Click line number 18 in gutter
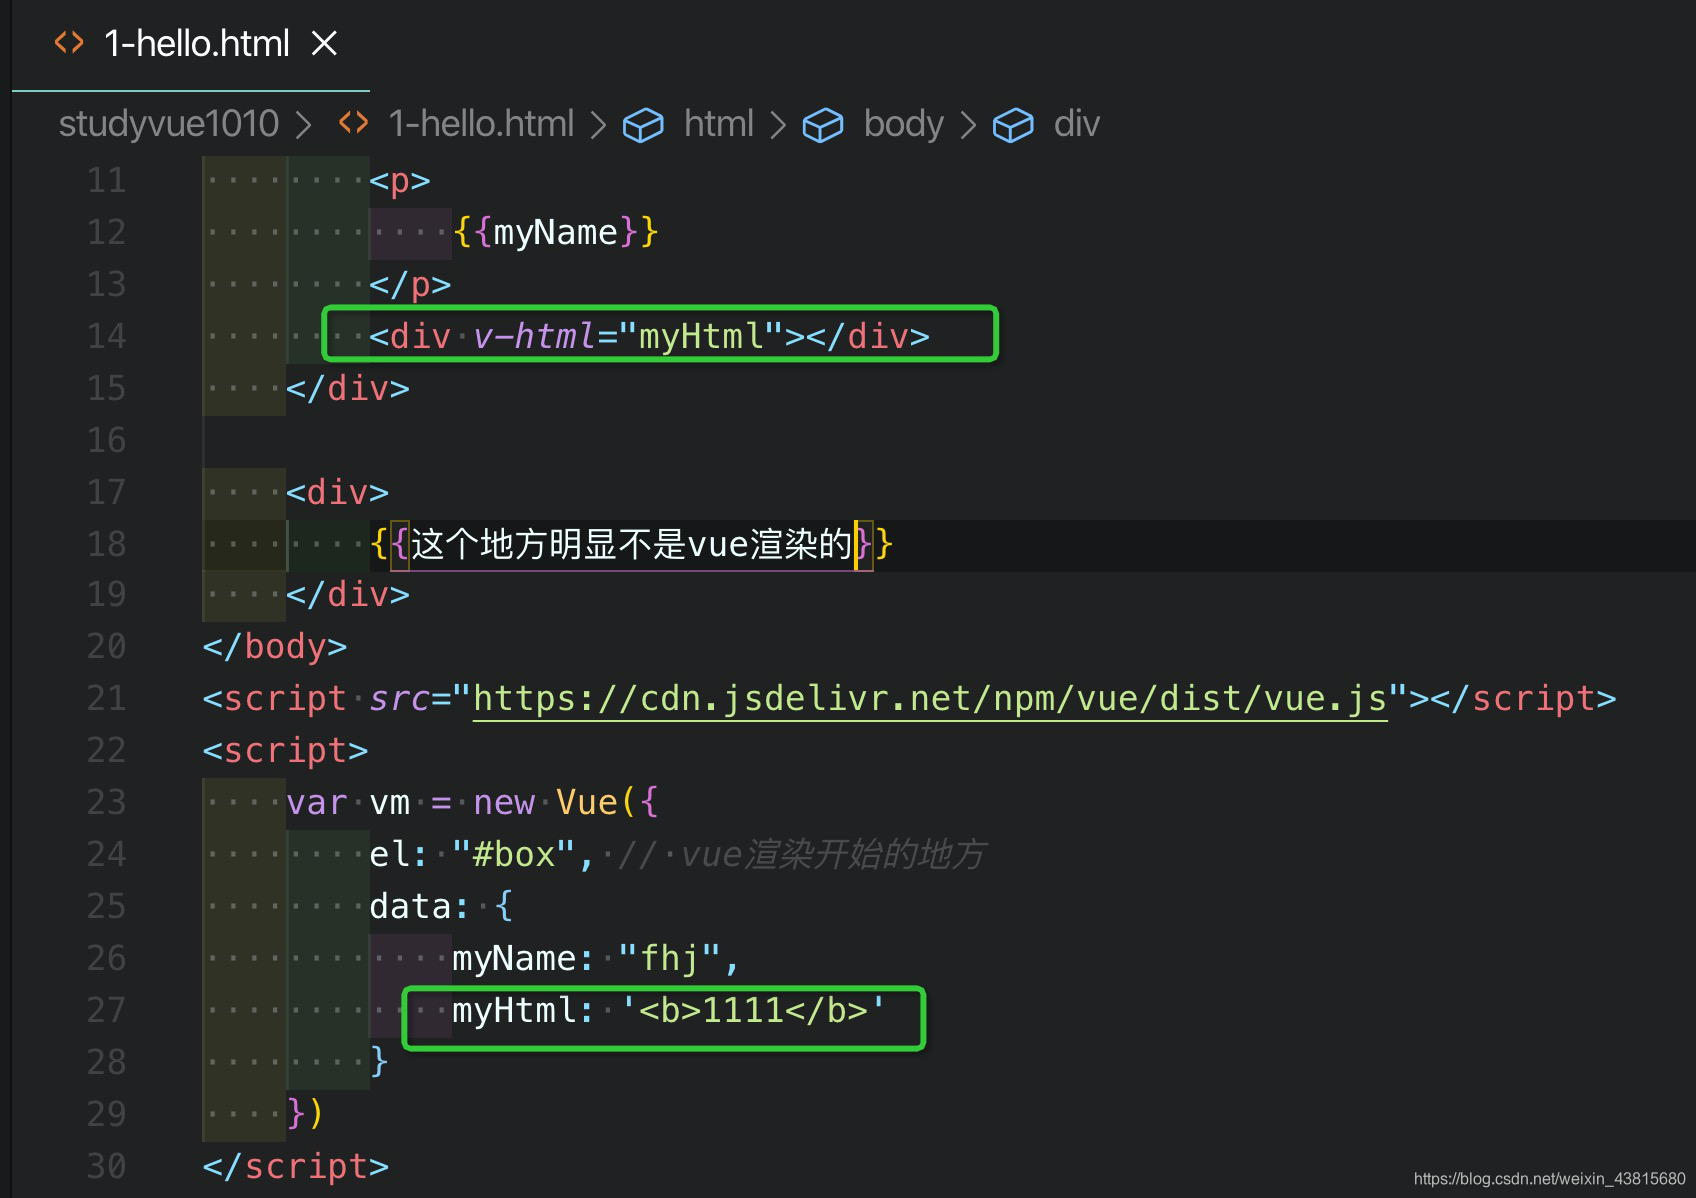 (x=106, y=544)
